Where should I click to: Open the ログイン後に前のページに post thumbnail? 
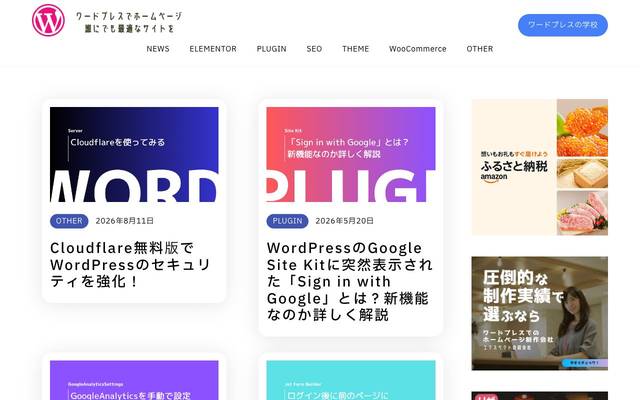point(351,380)
